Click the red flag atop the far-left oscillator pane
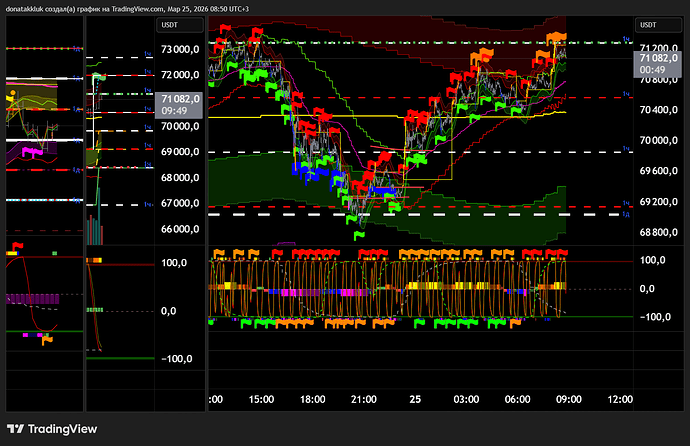This screenshot has width=690, height=446. [17, 245]
